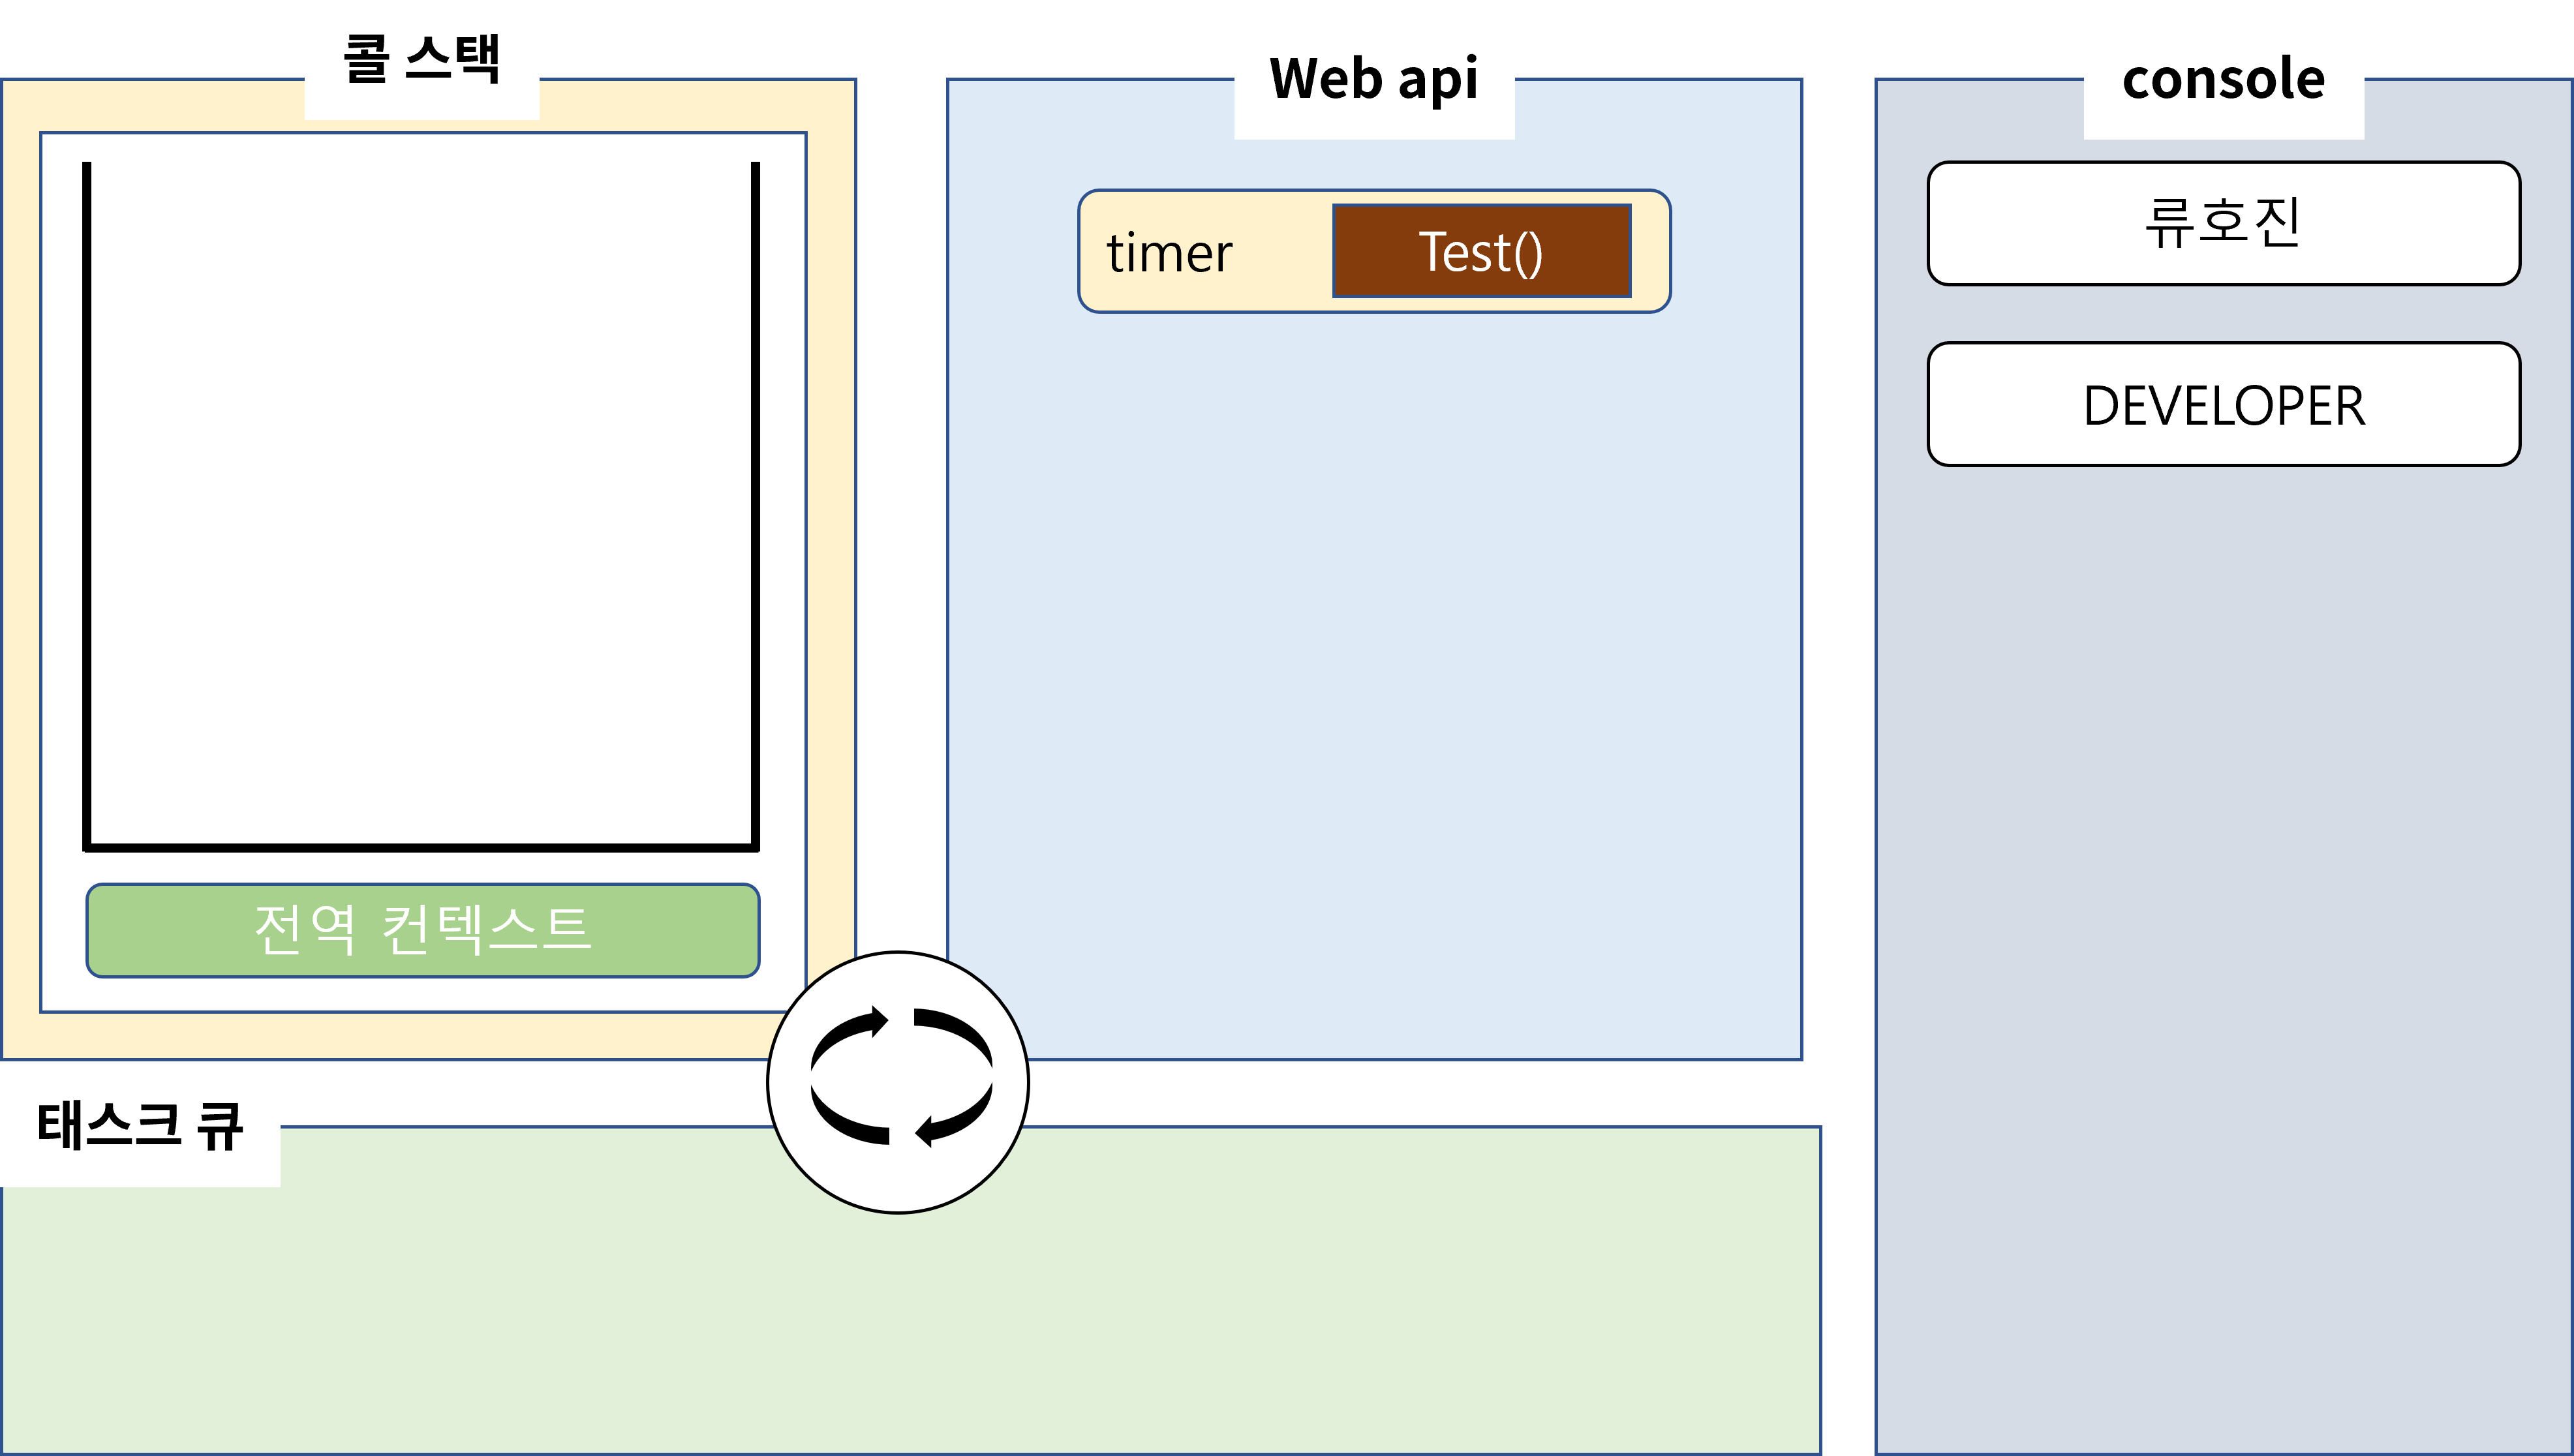Viewport: 2574px width, 1456px height.
Task: Click inside the empty call stack container
Action: click(x=420, y=500)
